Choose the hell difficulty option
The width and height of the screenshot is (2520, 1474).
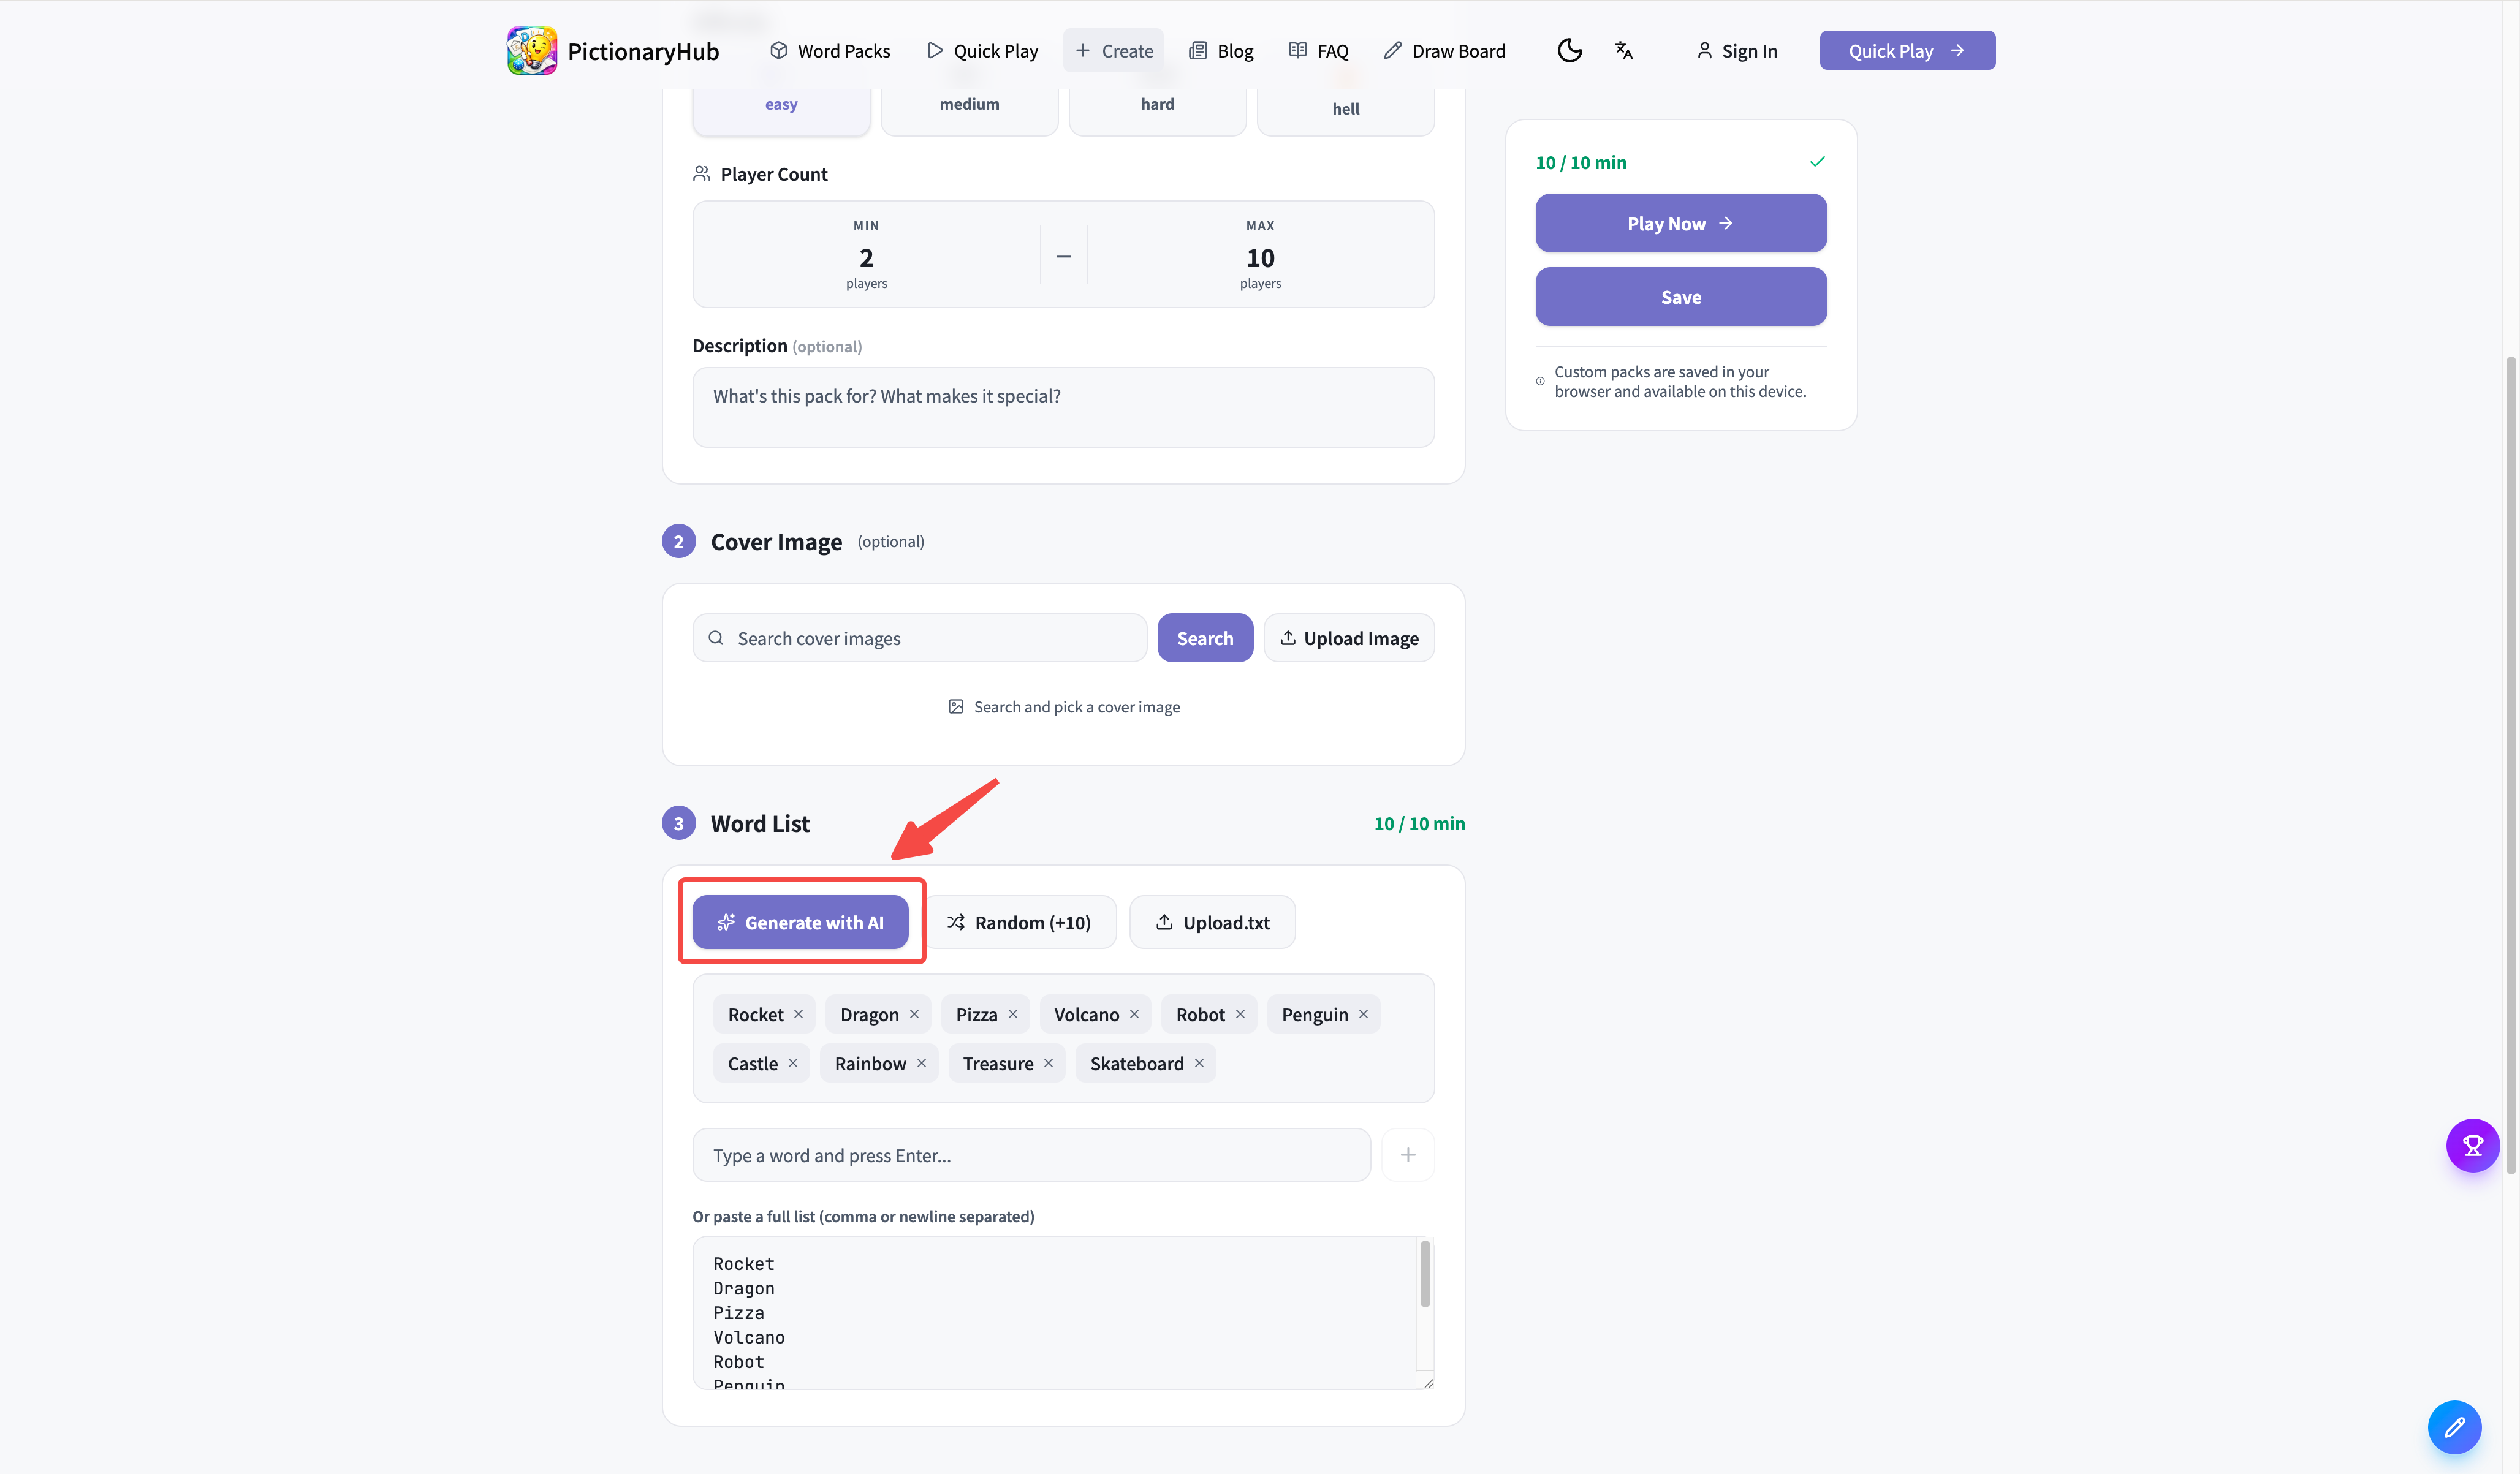click(x=1345, y=108)
